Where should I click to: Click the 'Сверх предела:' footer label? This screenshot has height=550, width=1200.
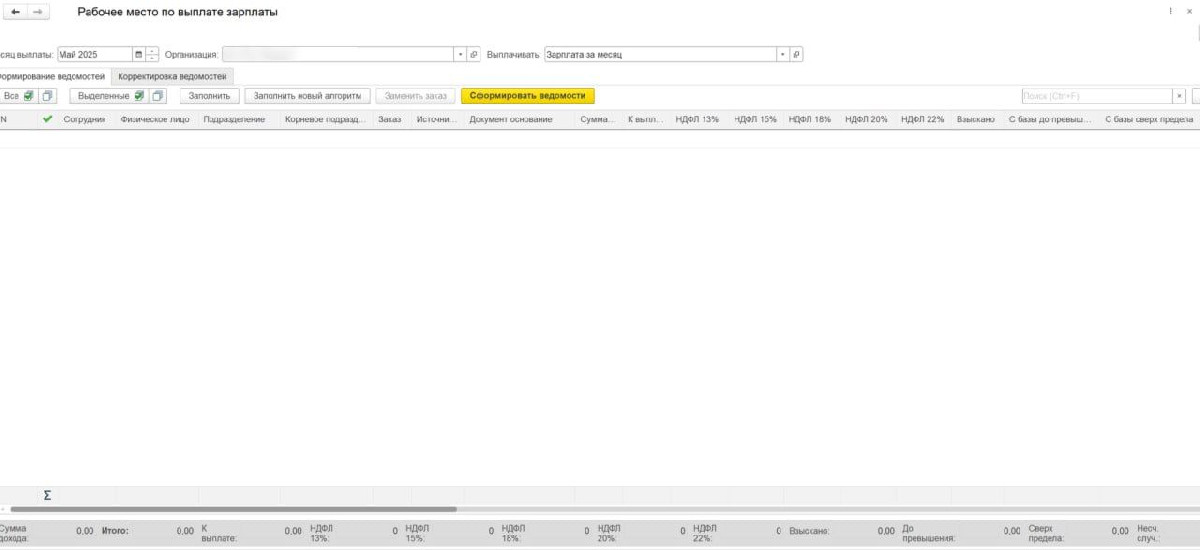[1044, 532]
